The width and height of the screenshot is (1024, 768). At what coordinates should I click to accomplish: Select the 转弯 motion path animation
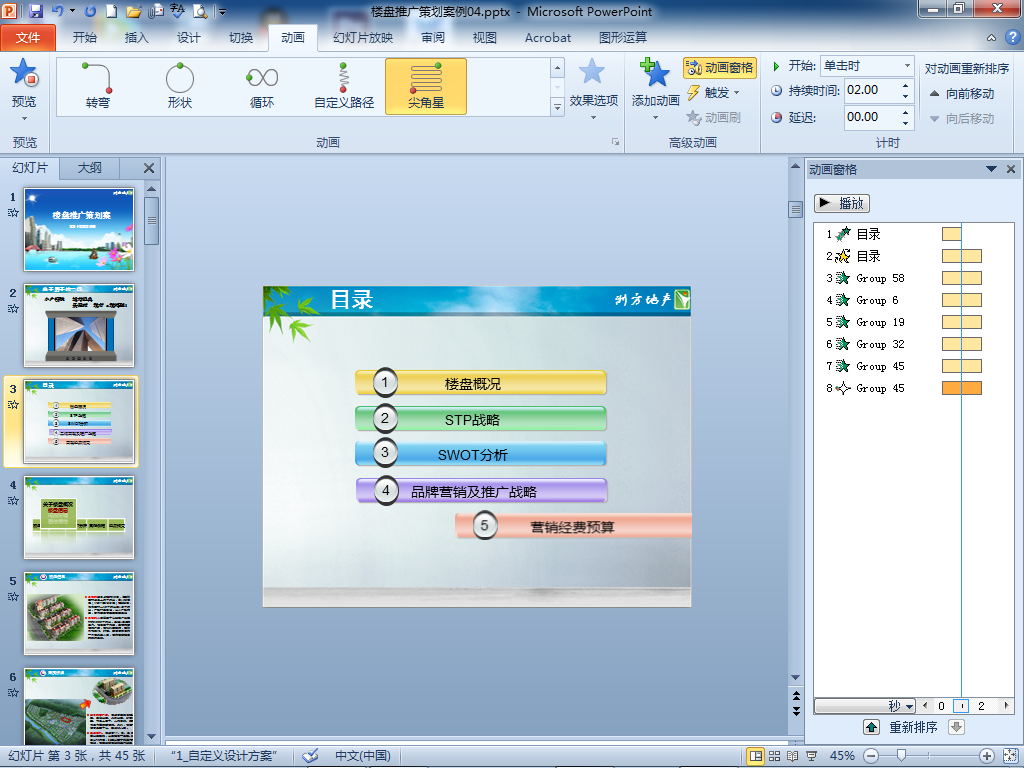[x=97, y=86]
